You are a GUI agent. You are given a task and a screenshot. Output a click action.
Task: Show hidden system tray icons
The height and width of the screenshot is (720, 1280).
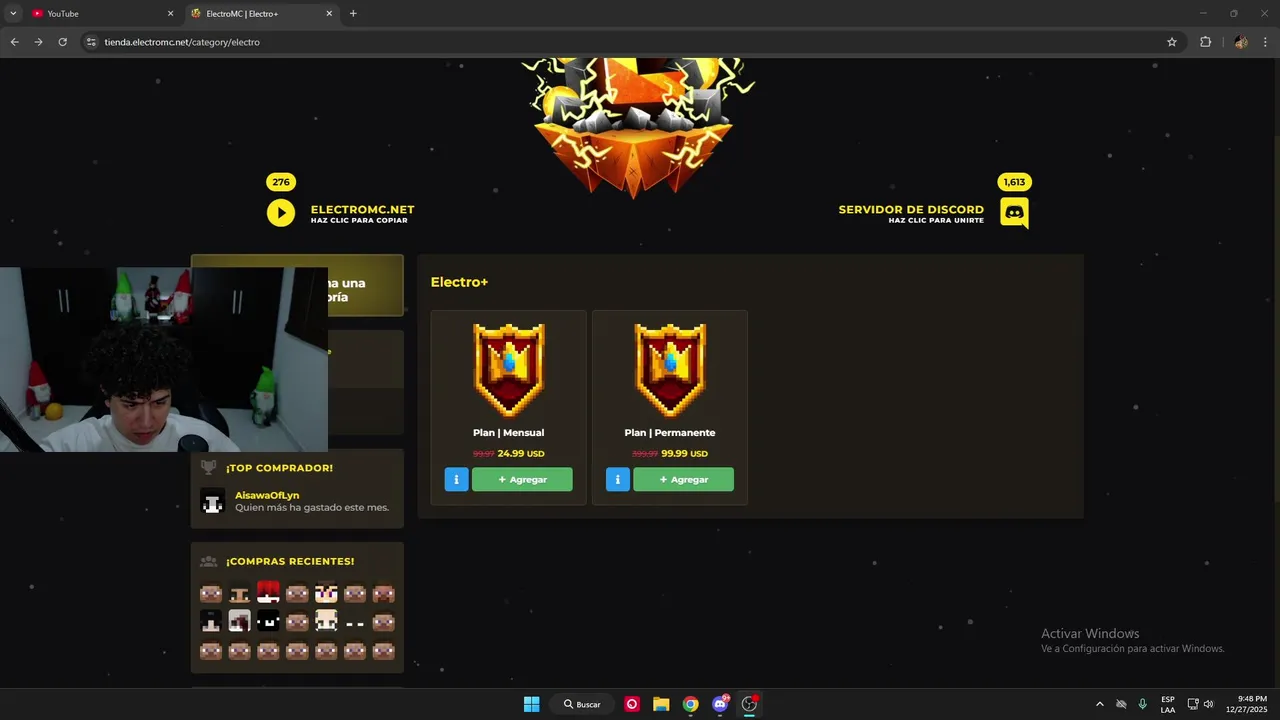[x=1099, y=704]
